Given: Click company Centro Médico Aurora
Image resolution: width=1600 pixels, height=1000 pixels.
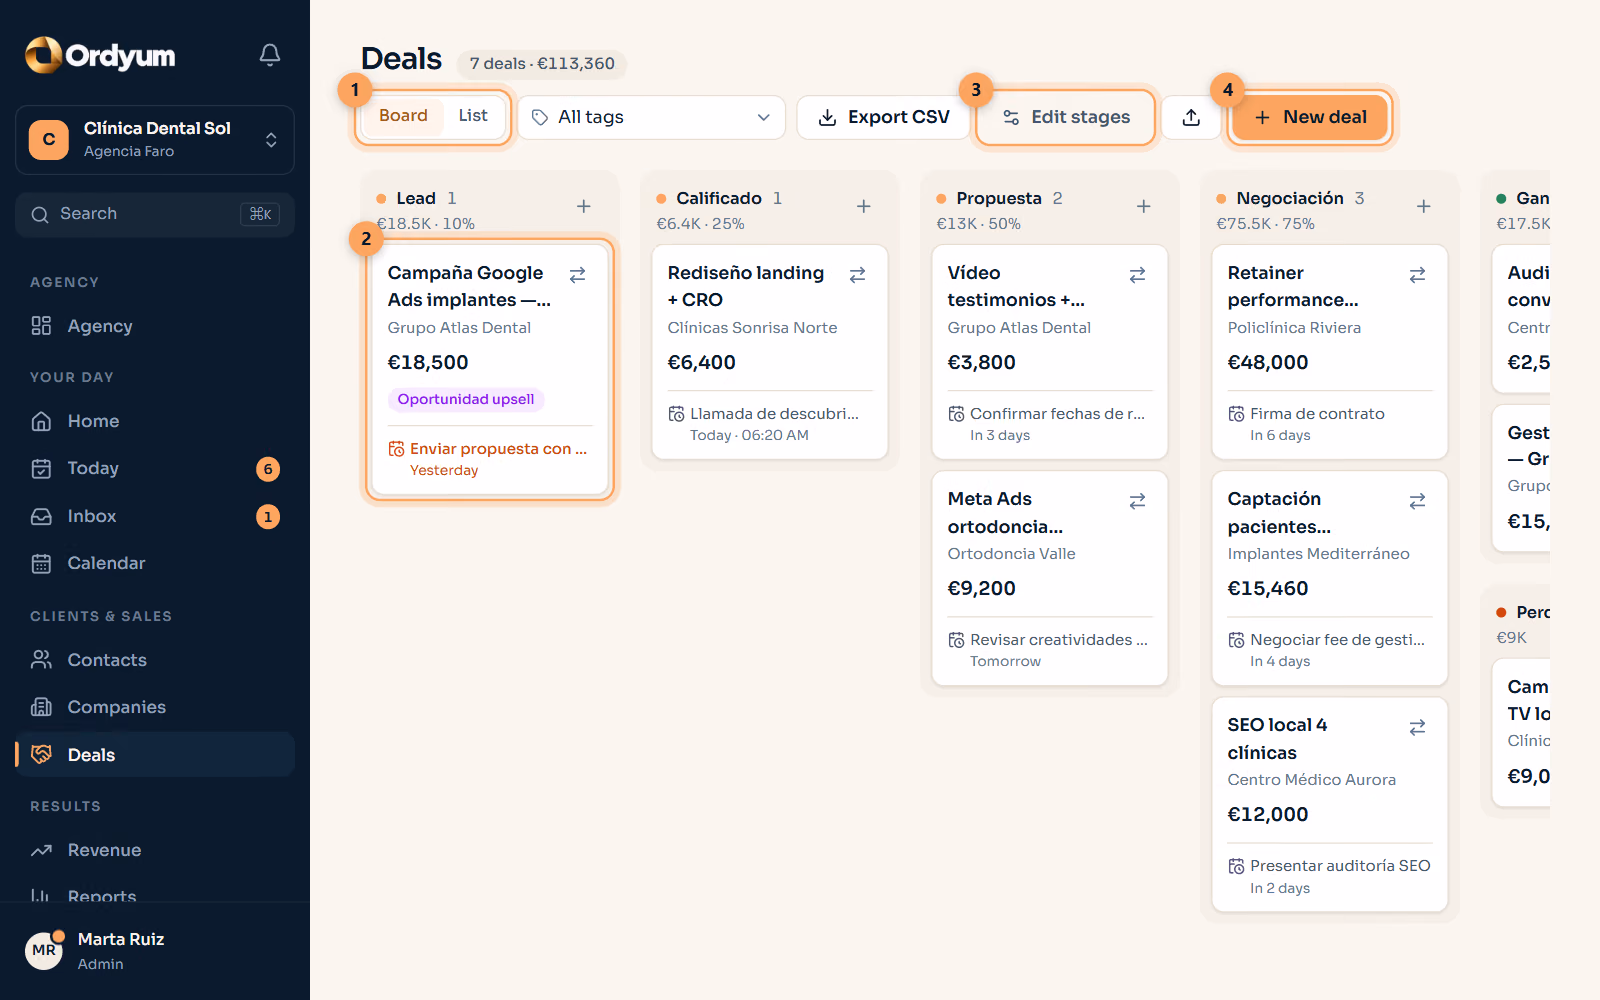Looking at the screenshot, I should 1311,780.
